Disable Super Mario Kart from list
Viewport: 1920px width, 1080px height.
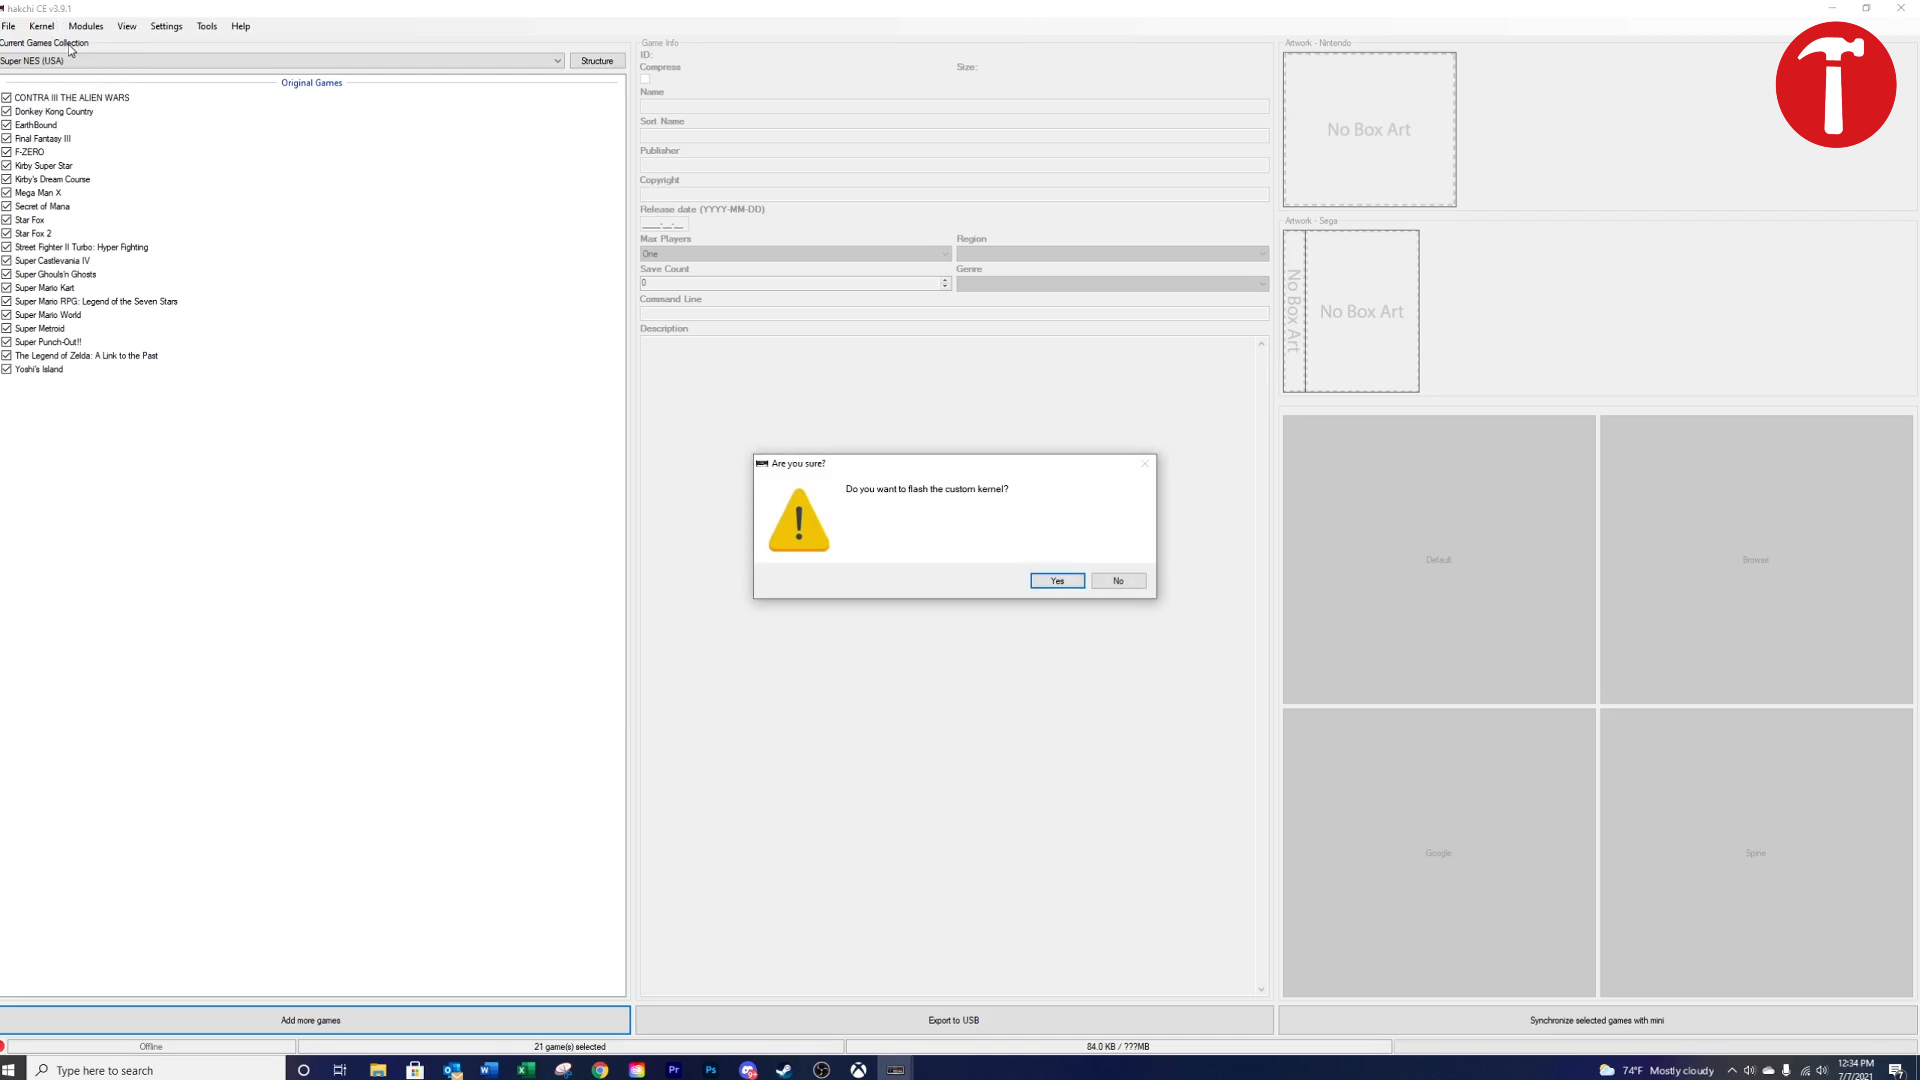pyautogui.click(x=7, y=287)
